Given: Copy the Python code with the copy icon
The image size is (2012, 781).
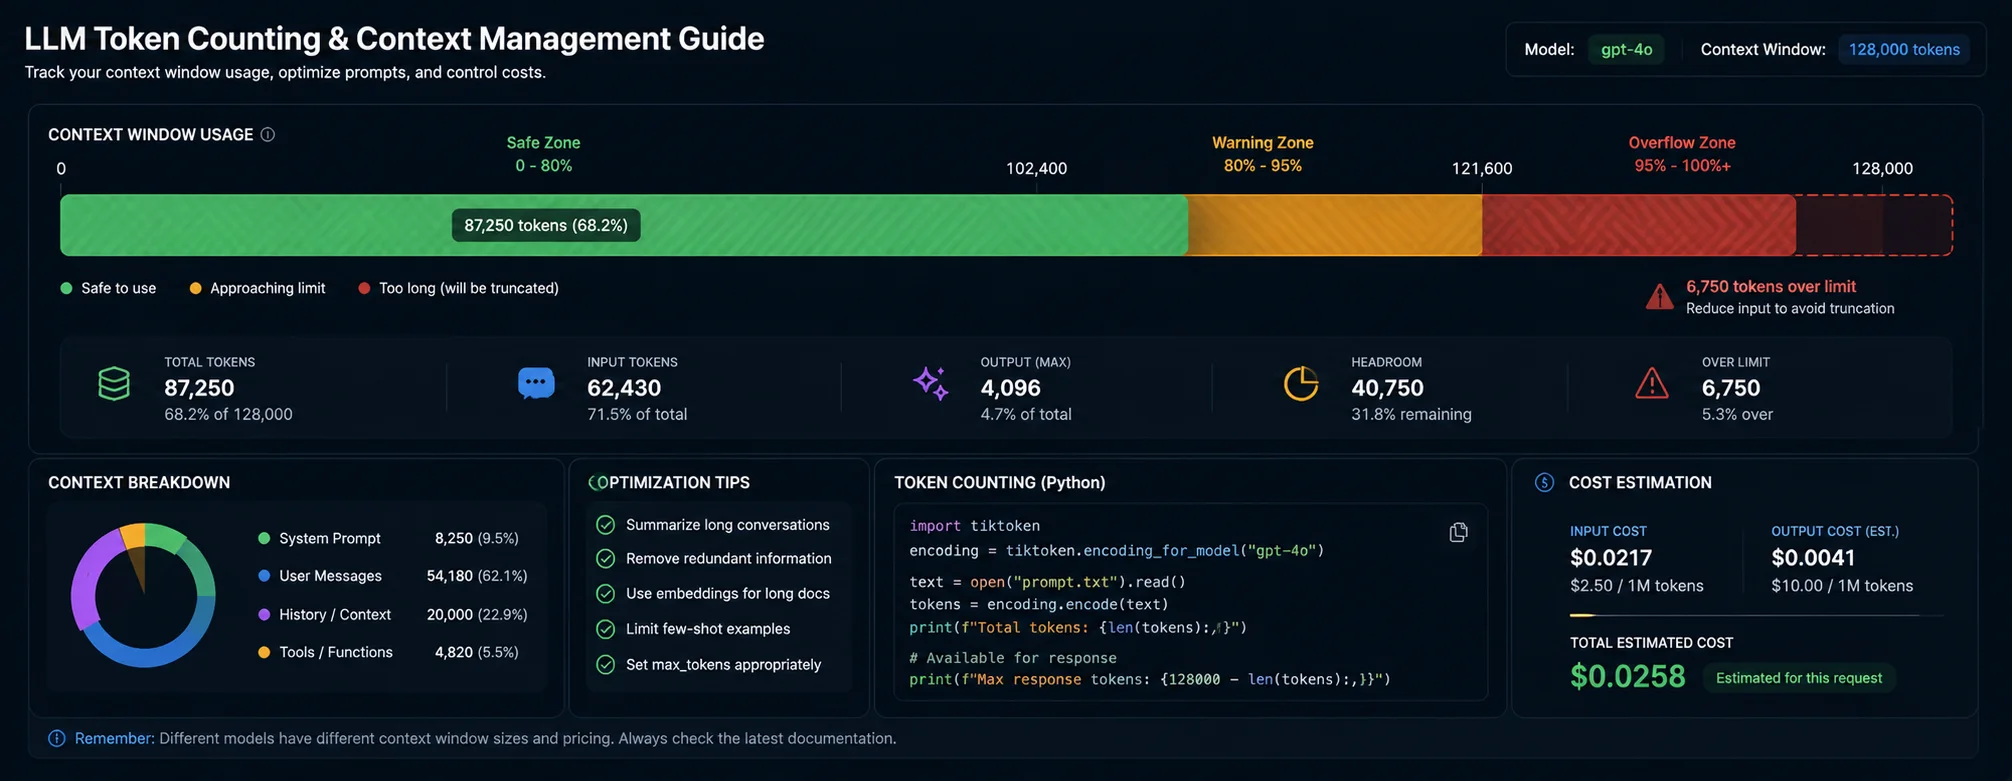Looking at the screenshot, I should point(1459,532).
